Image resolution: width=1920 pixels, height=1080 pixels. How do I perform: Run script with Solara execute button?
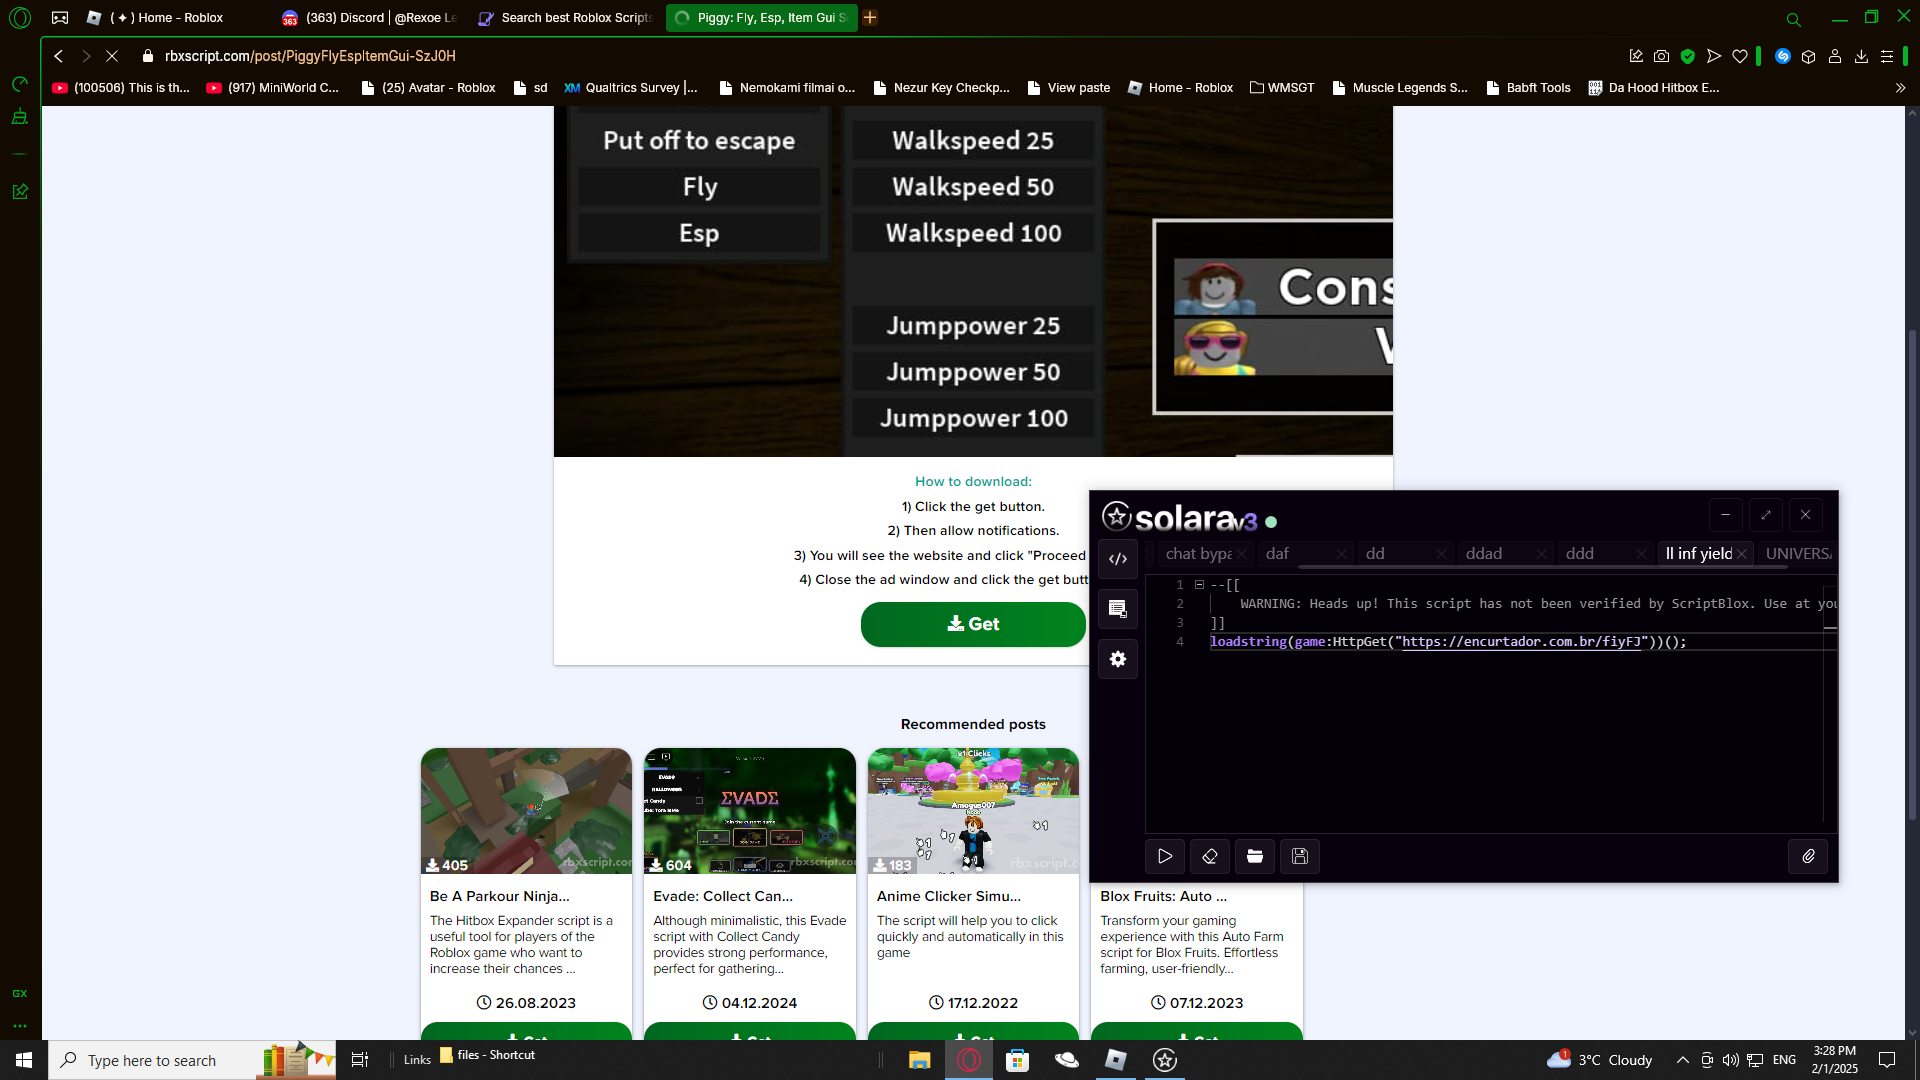point(1165,856)
